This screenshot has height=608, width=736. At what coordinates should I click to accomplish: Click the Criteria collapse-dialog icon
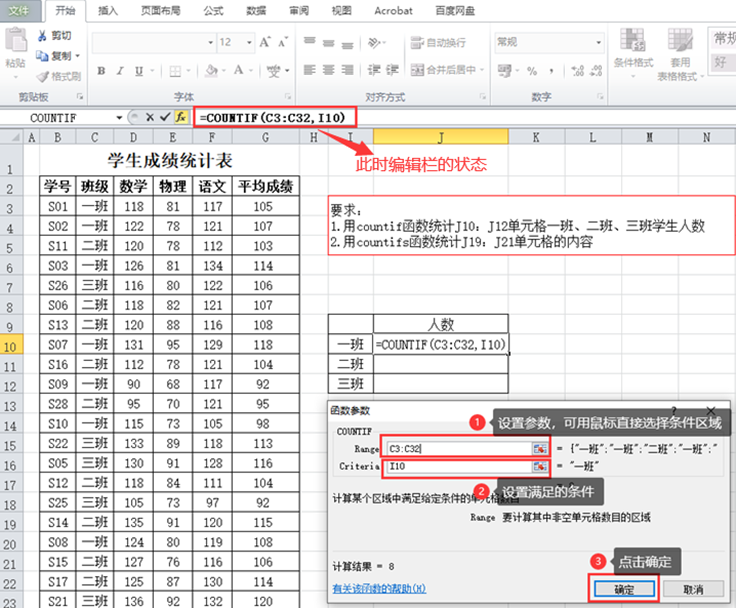tap(540, 466)
